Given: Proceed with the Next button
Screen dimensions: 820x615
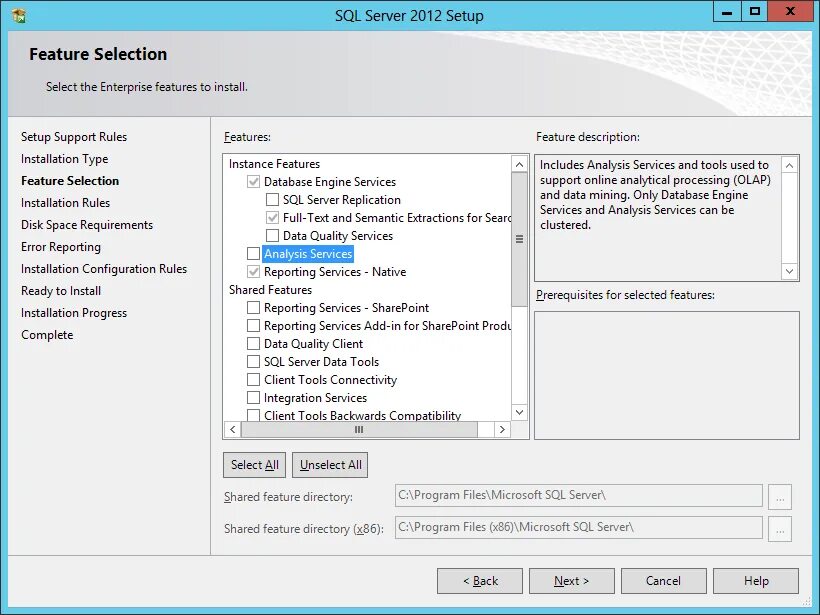Looking at the screenshot, I should click(x=572, y=581).
